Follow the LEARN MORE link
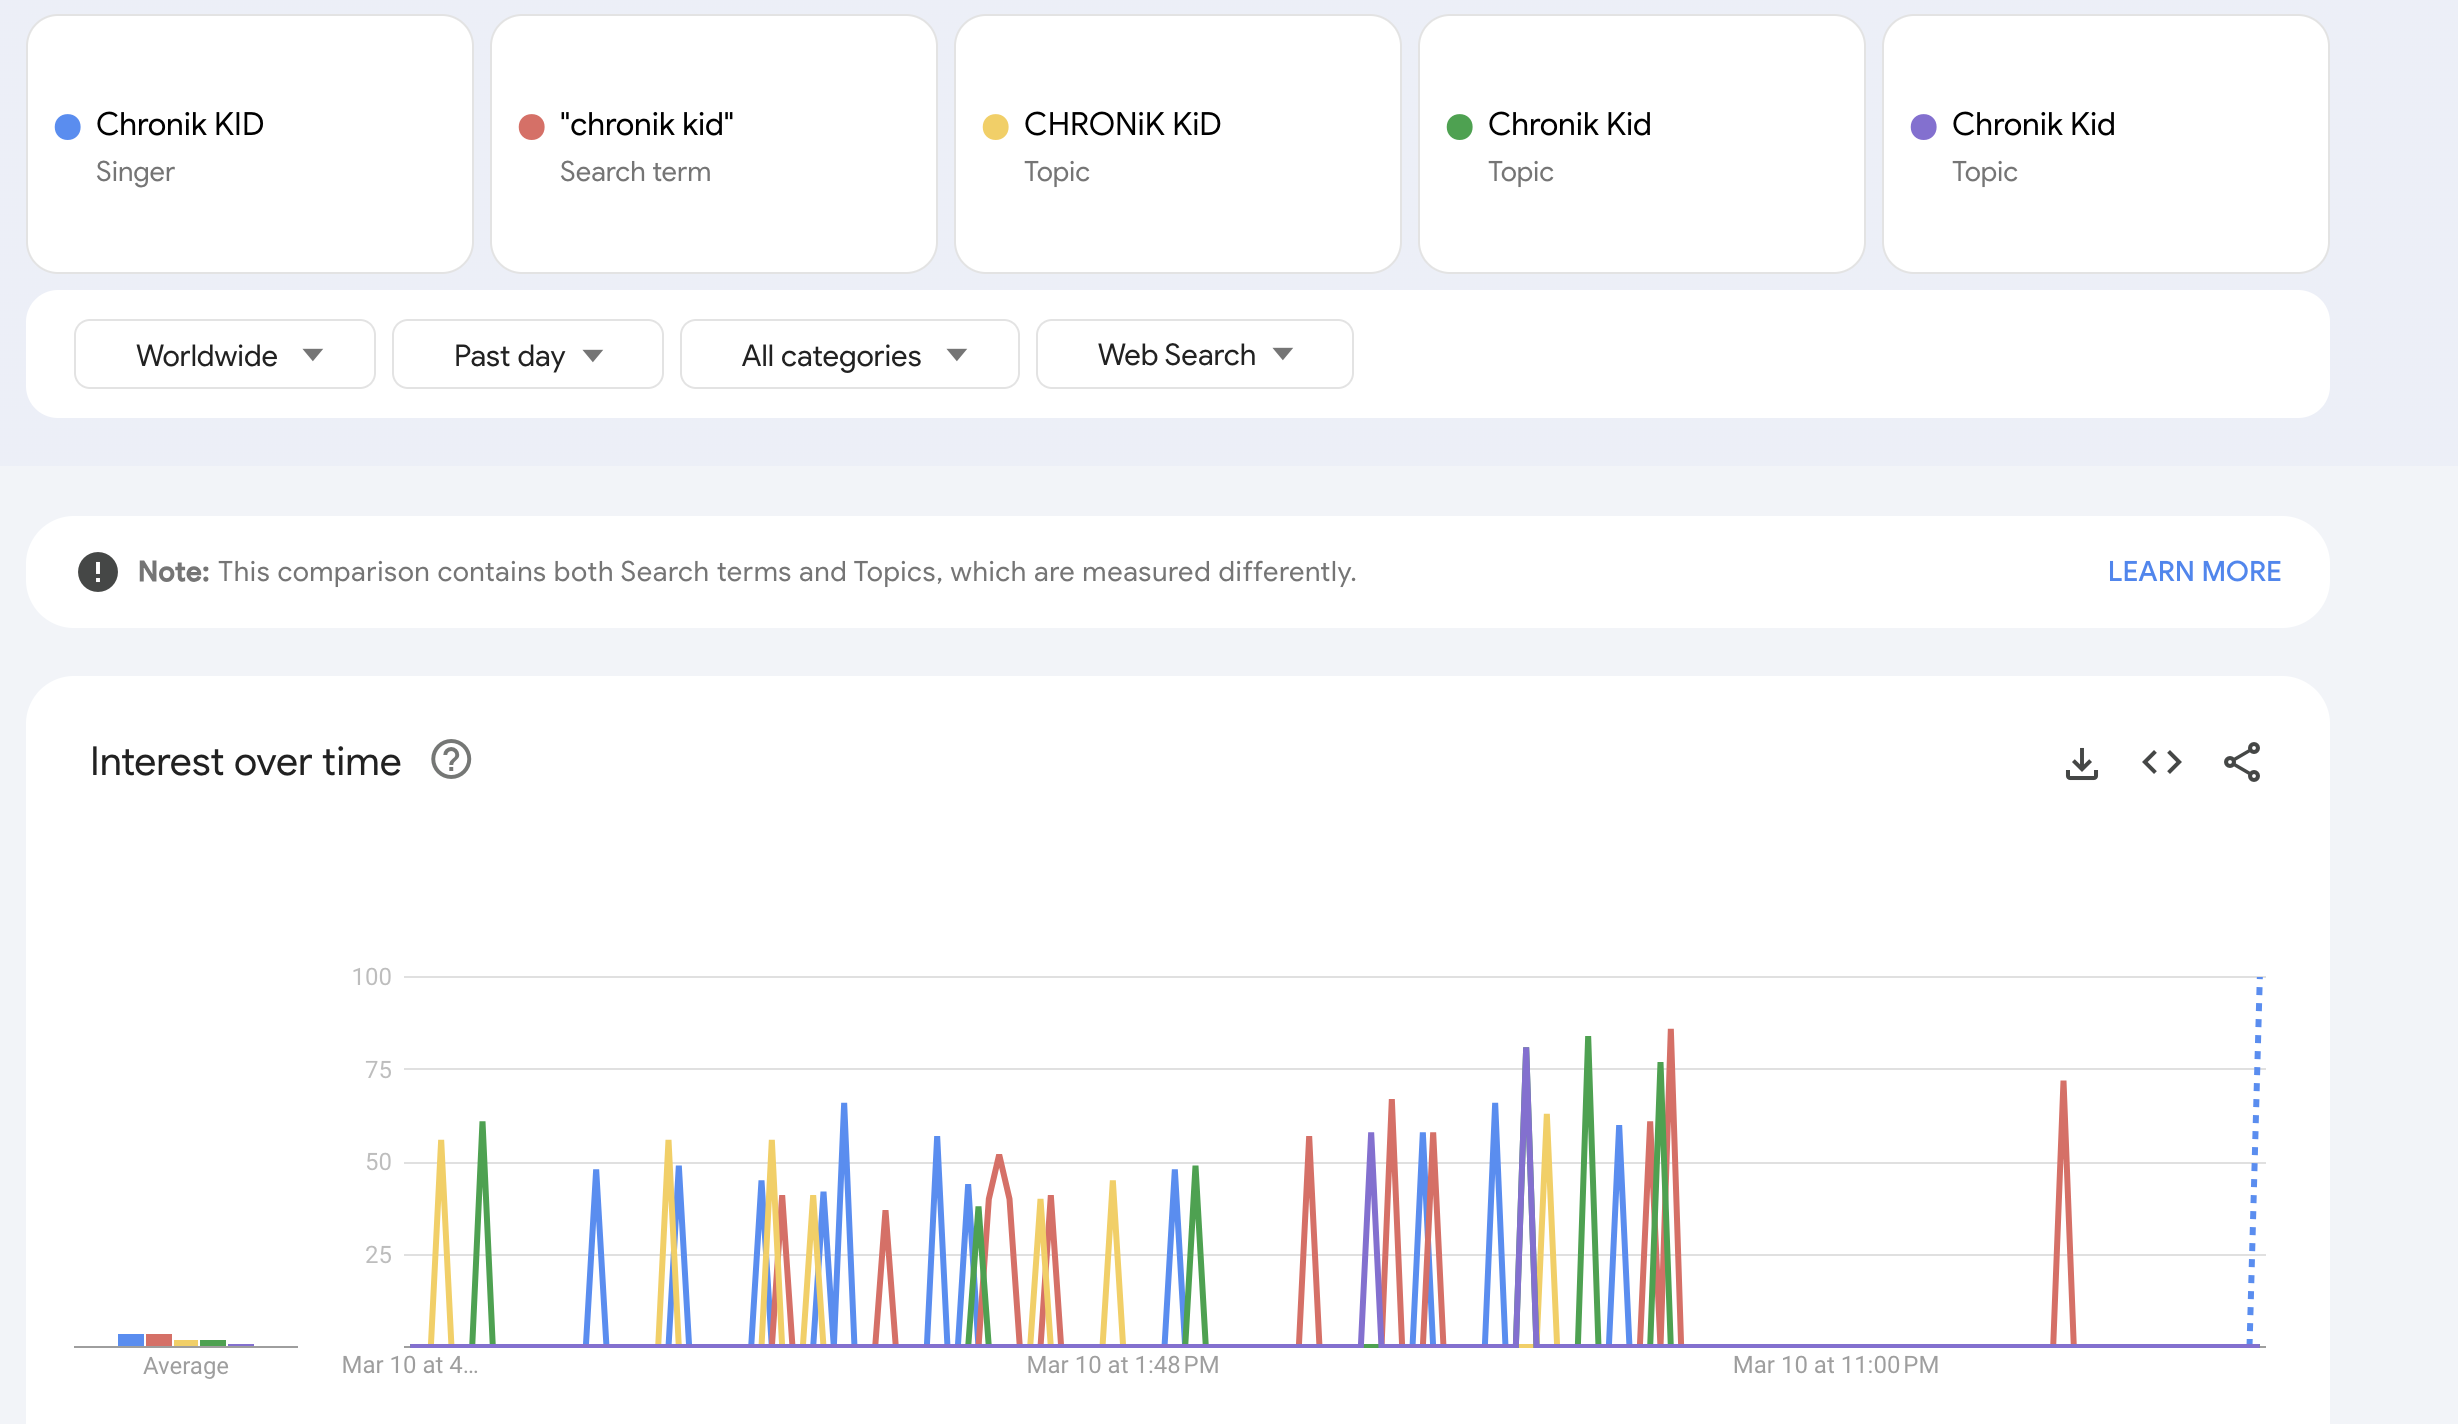This screenshot has height=1424, width=2458. point(2194,572)
